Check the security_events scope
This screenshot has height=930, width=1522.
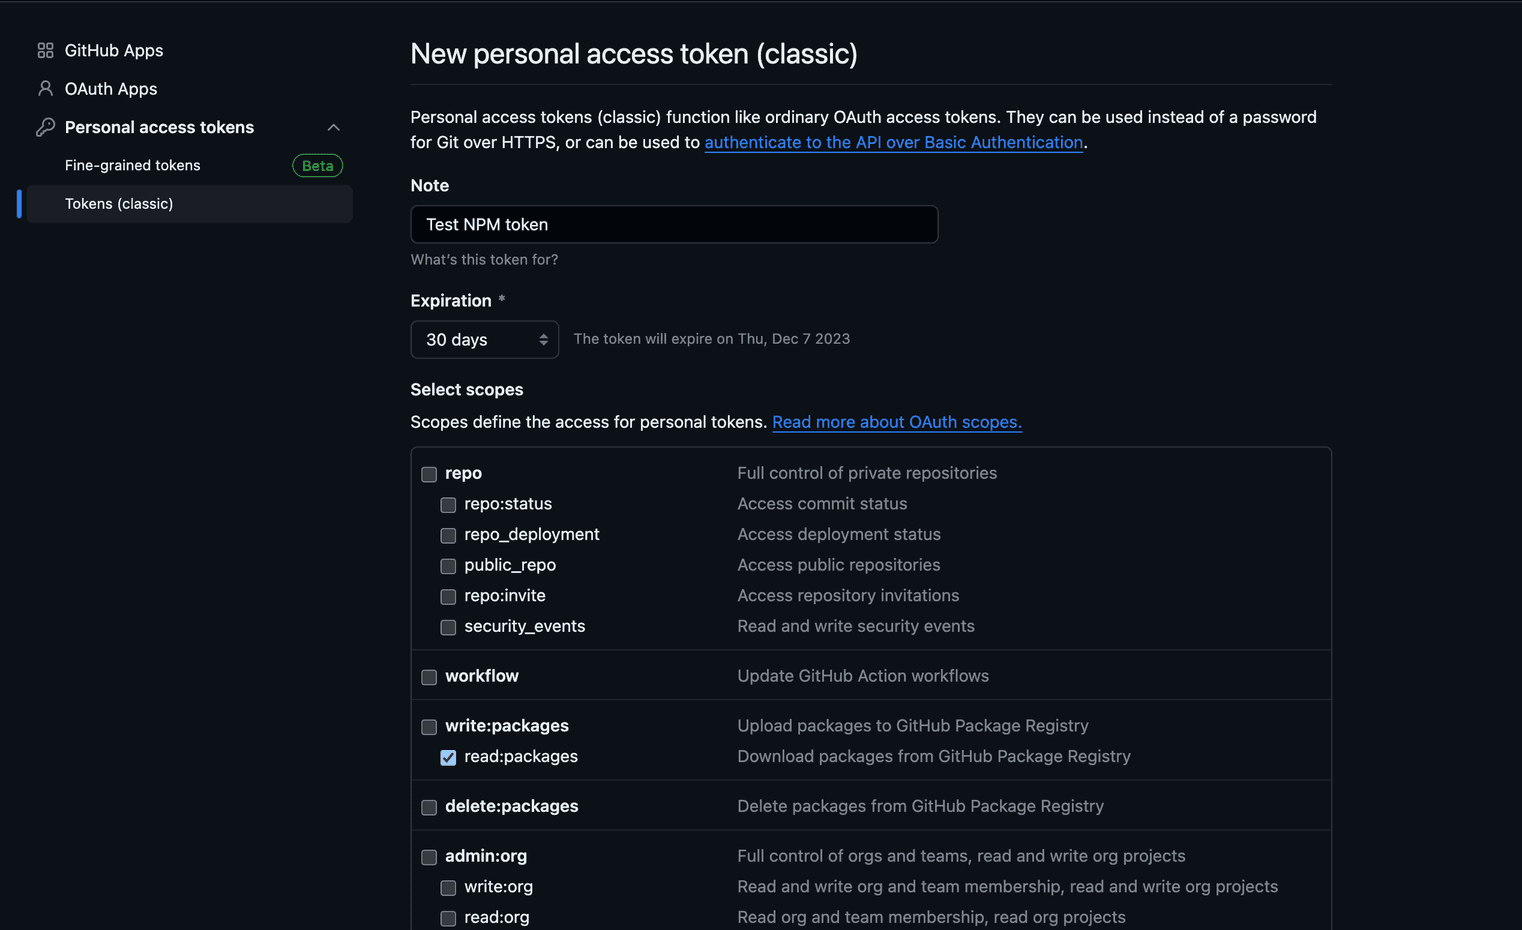click(448, 627)
